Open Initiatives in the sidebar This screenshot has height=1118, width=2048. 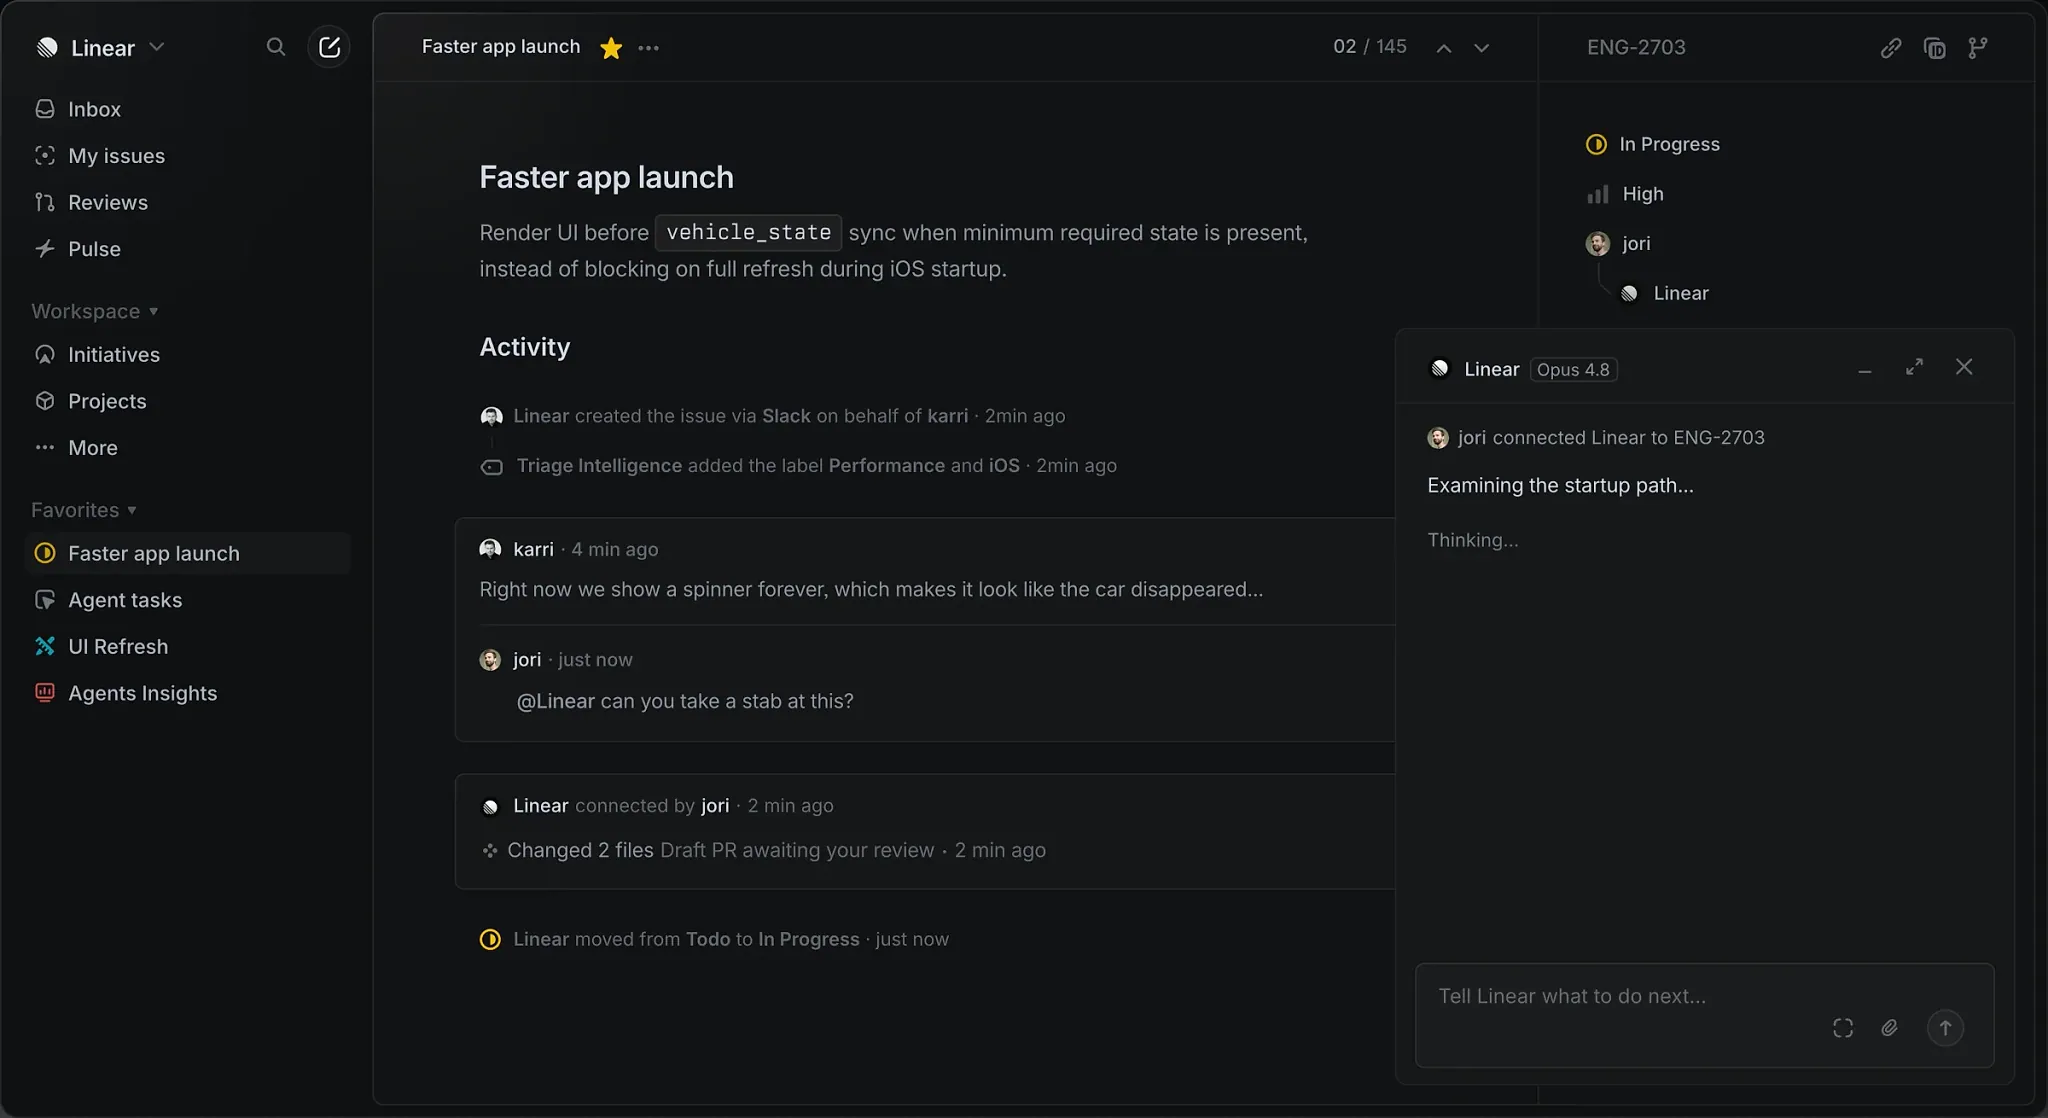pyautogui.click(x=189, y=355)
